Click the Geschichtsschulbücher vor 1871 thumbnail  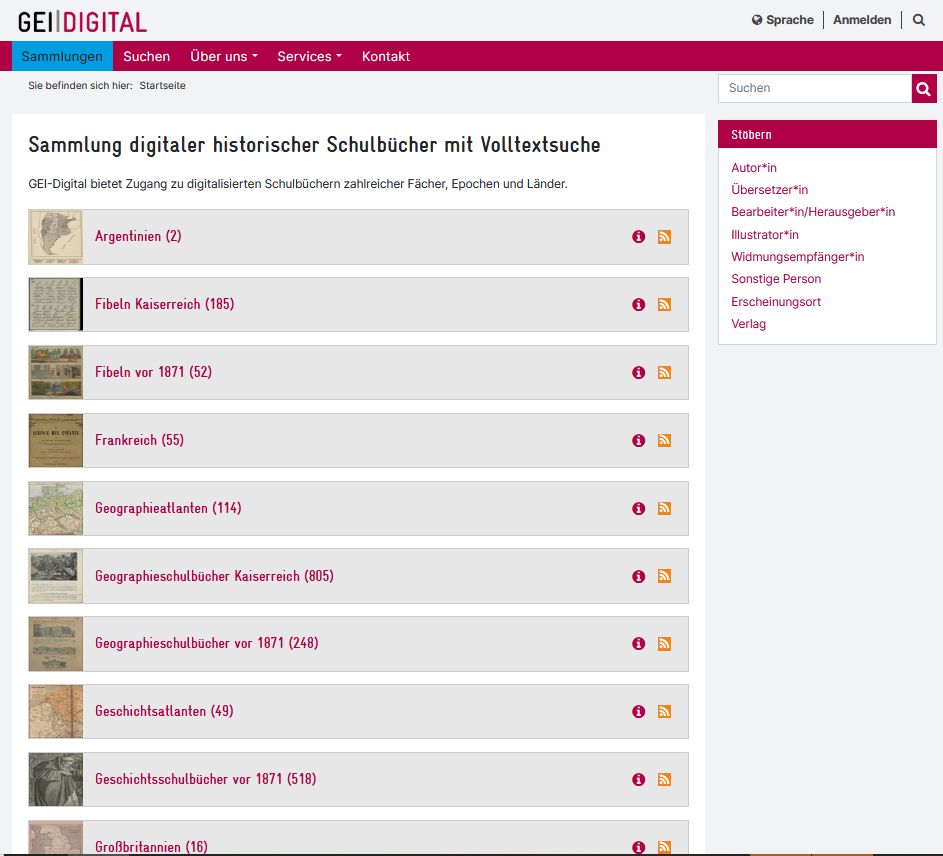point(55,780)
